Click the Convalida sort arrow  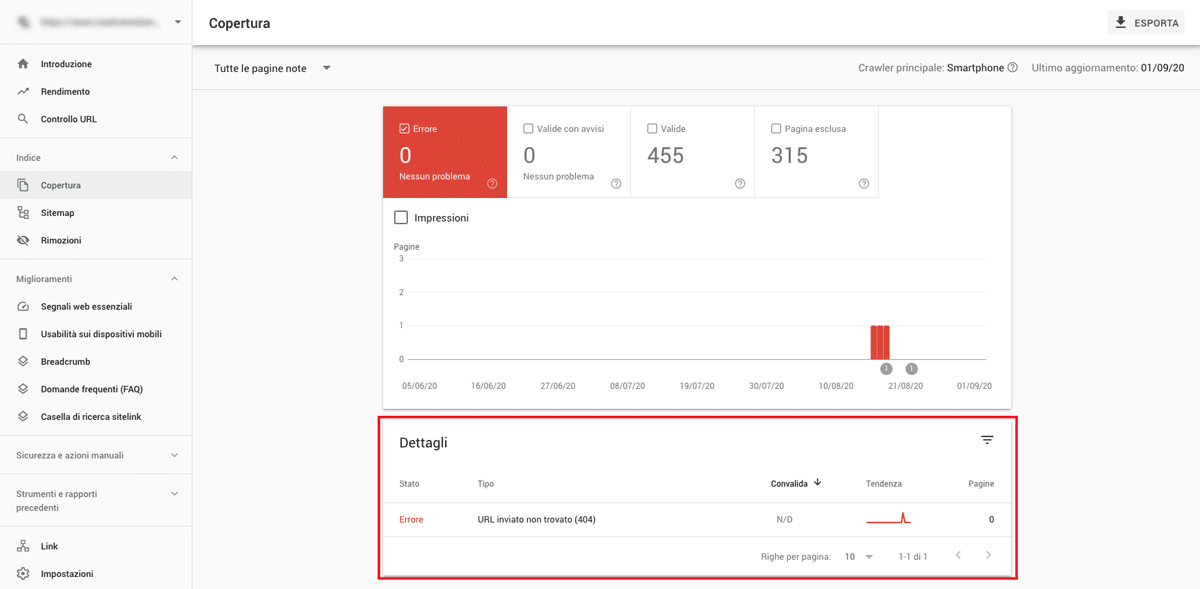pyautogui.click(x=818, y=482)
